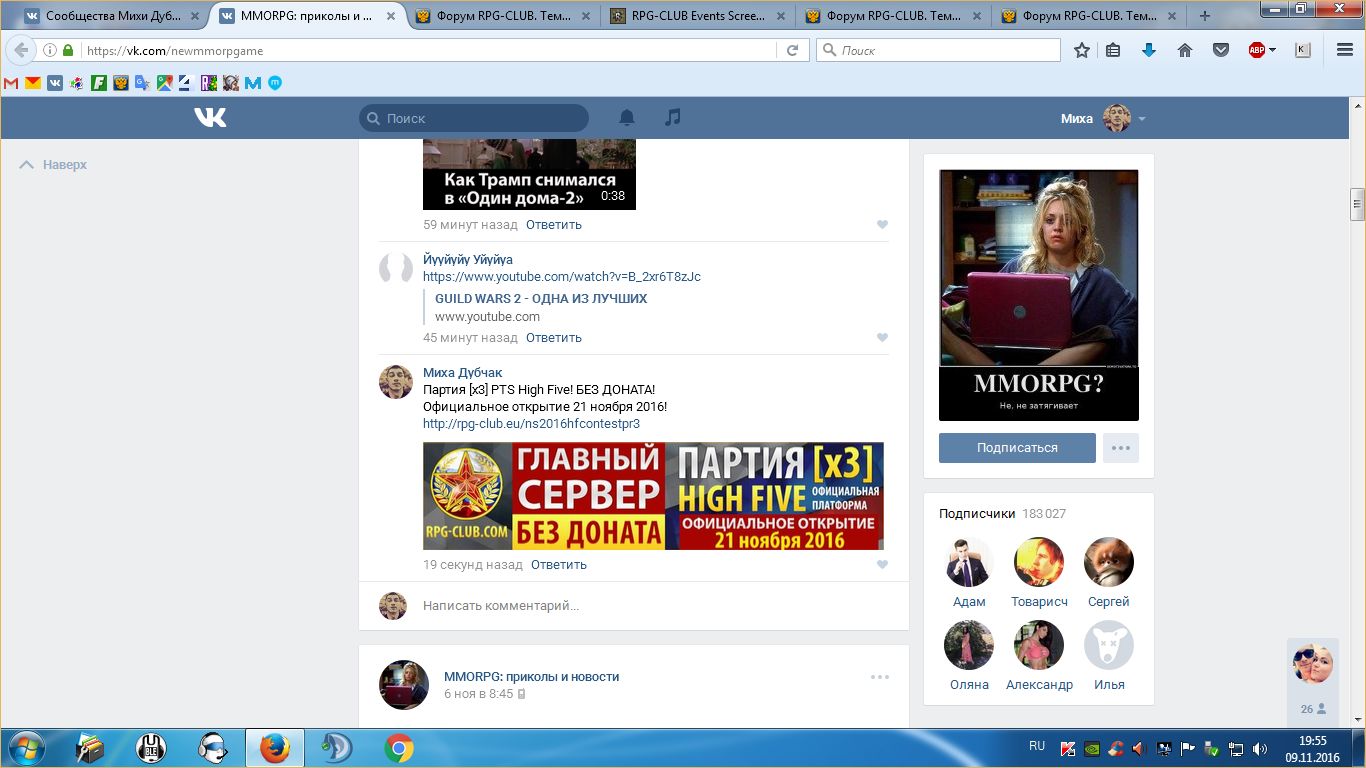Viewport: 1366px width, 768px height.
Task: Open Google Maps bookmark icon
Action: (164, 84)
